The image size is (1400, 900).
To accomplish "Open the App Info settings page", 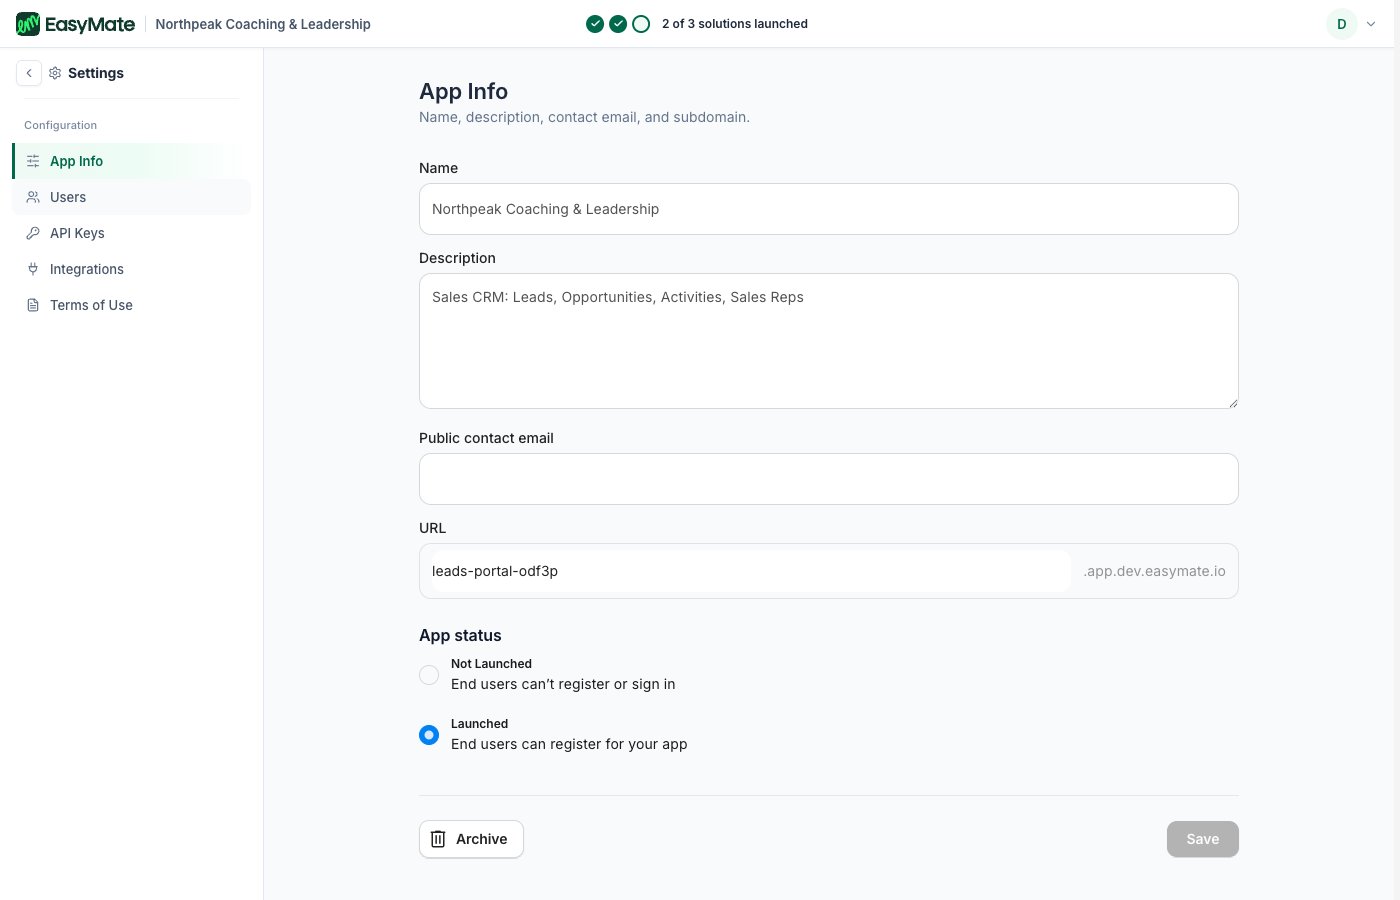I will (x=131, y=161).
